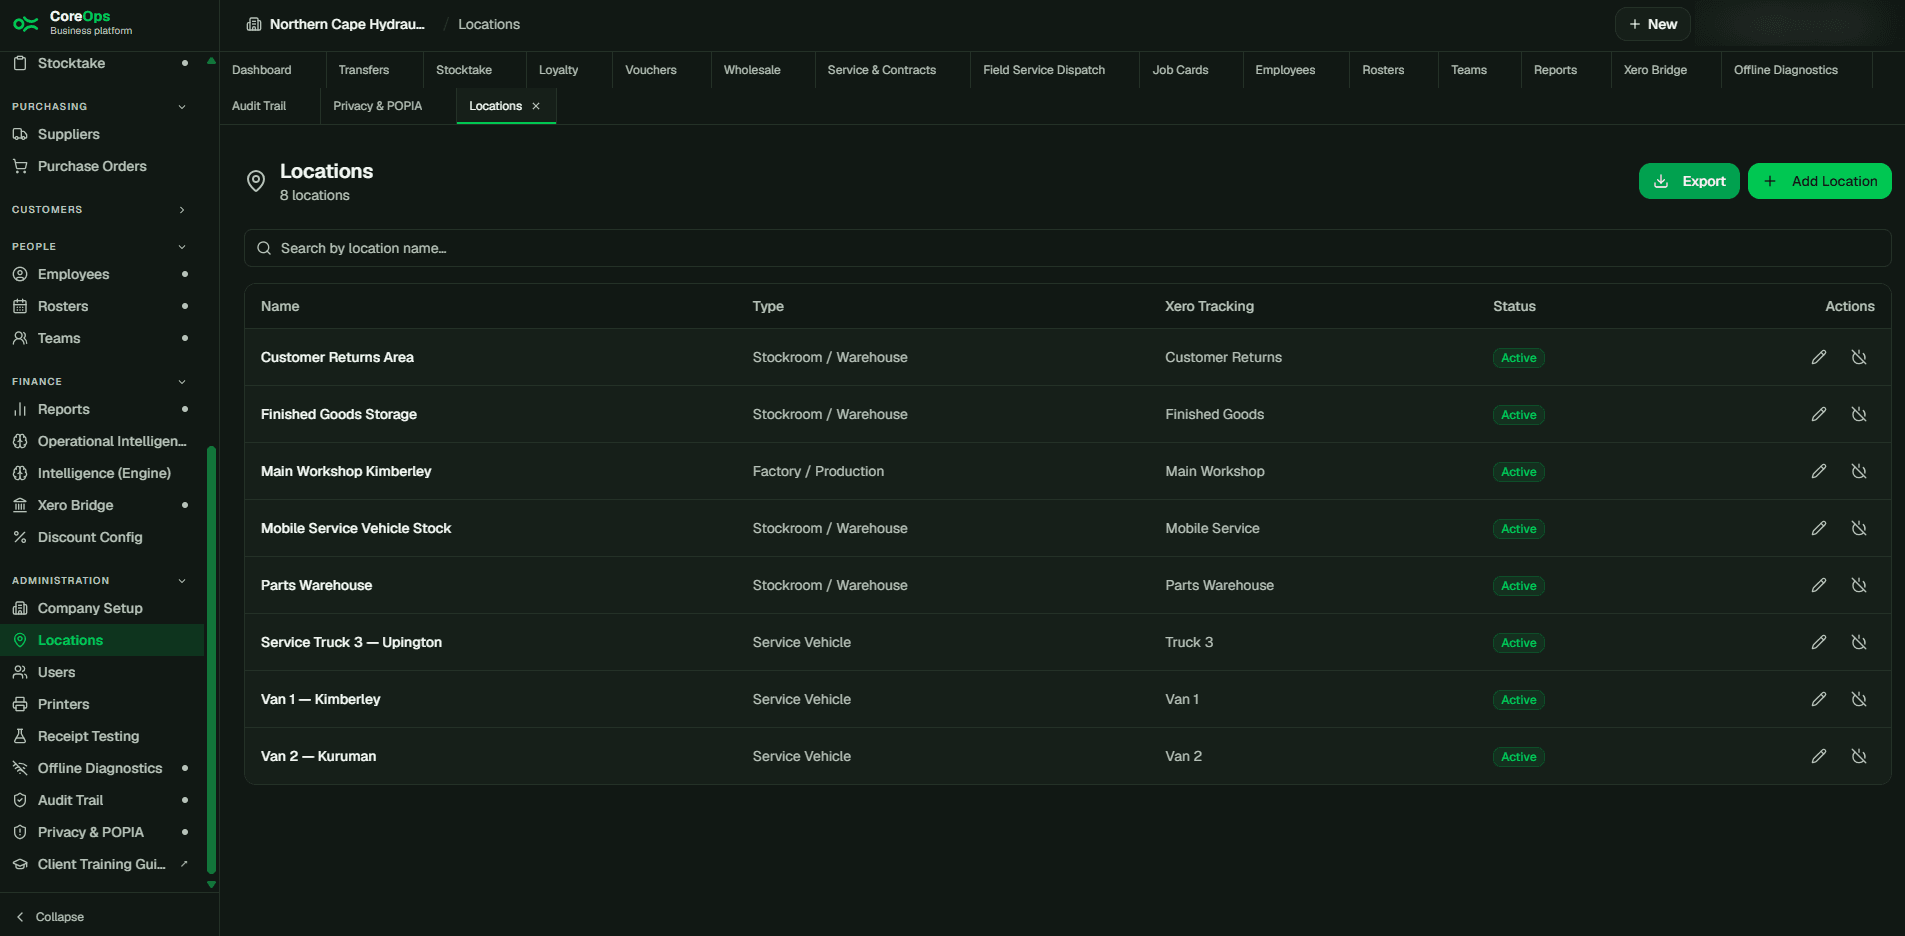Click the Suppliers truck icon in sidebar

pyautogui.click(x=20, y=134)
